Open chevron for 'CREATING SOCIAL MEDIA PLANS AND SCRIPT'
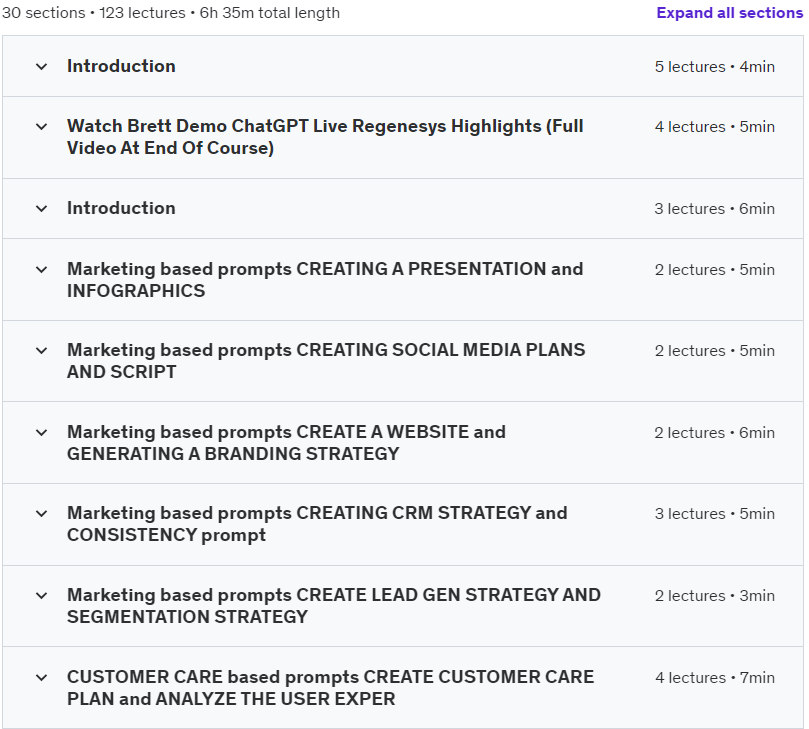The width and height of the screenshot is (809, 729). (42, 350)
